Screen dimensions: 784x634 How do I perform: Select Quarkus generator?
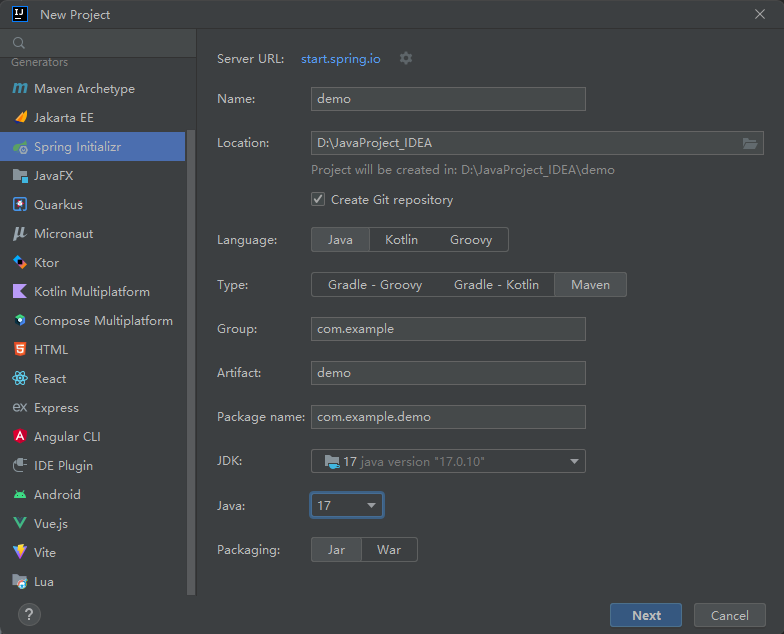93,204
